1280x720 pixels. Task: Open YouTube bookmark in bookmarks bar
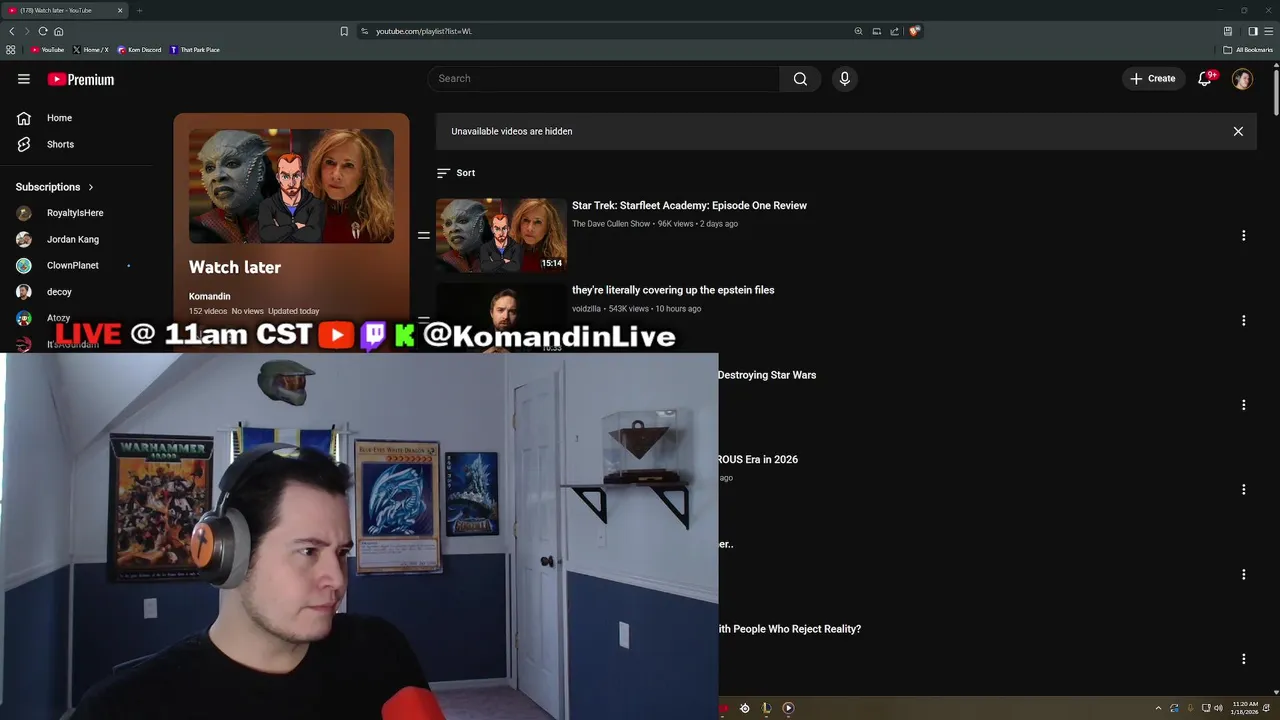47,50
